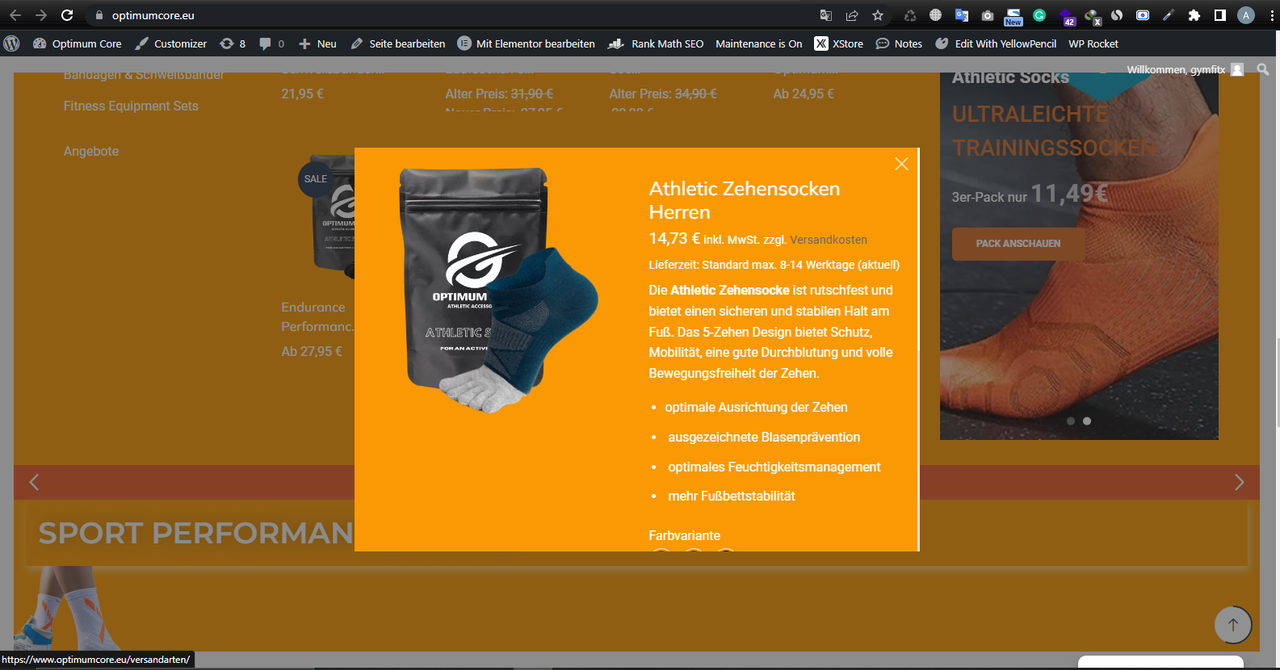Open the Share this page icon

point(852,15)
